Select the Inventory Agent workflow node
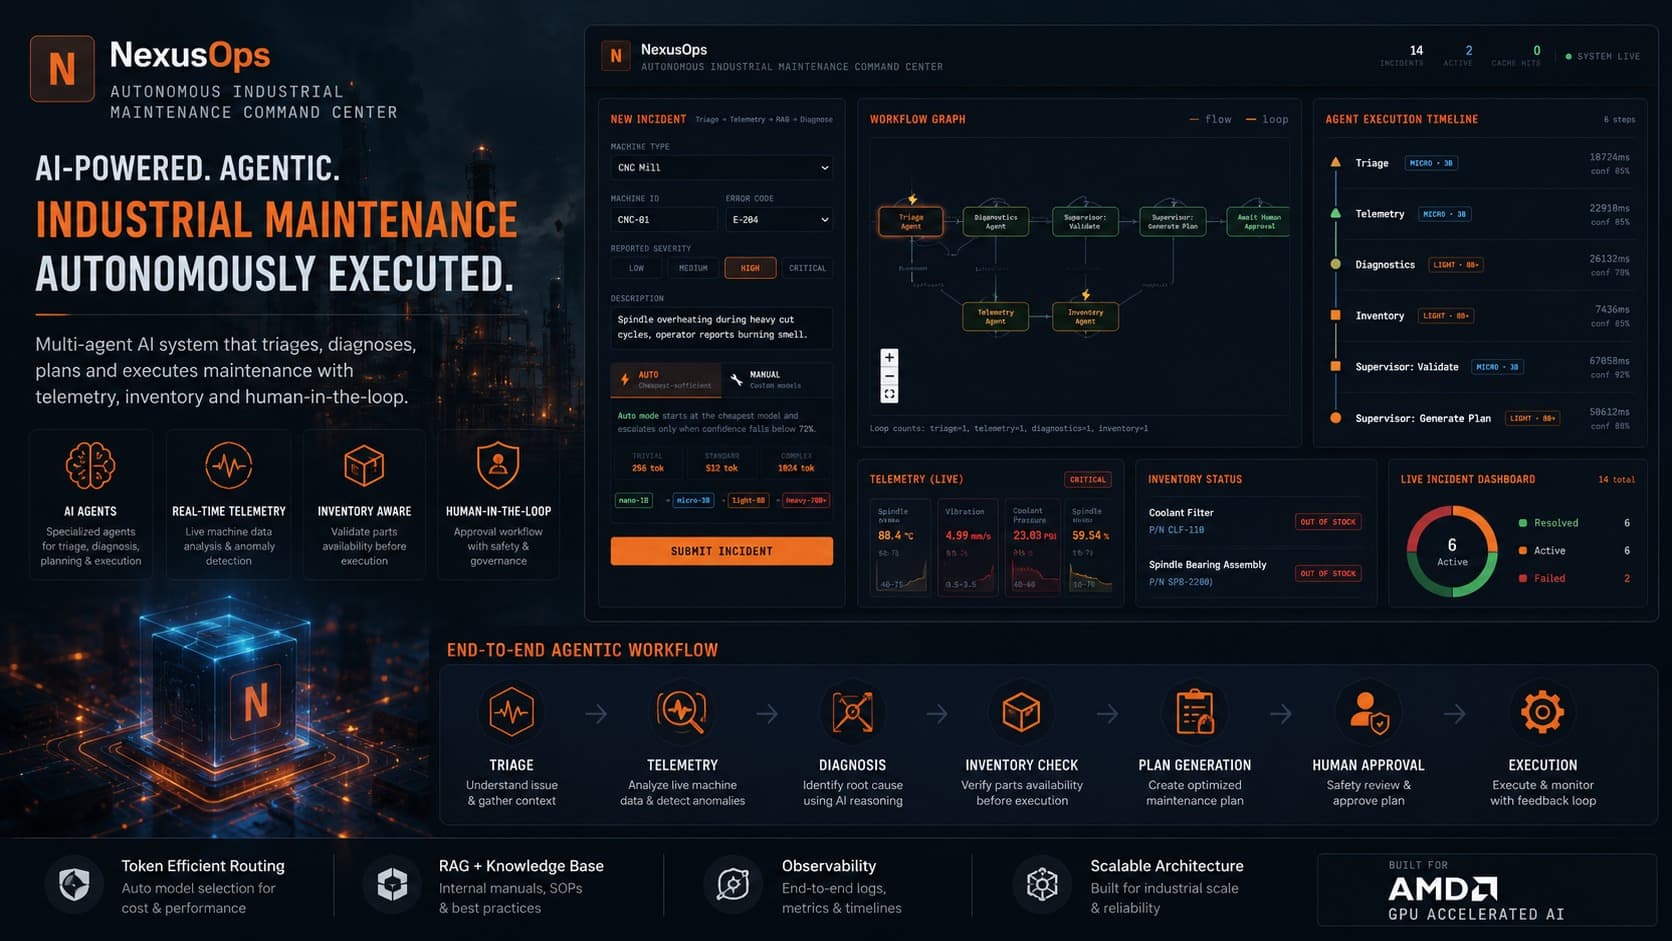This screenshot has width=1672, height=941. tap(1085, 316)
